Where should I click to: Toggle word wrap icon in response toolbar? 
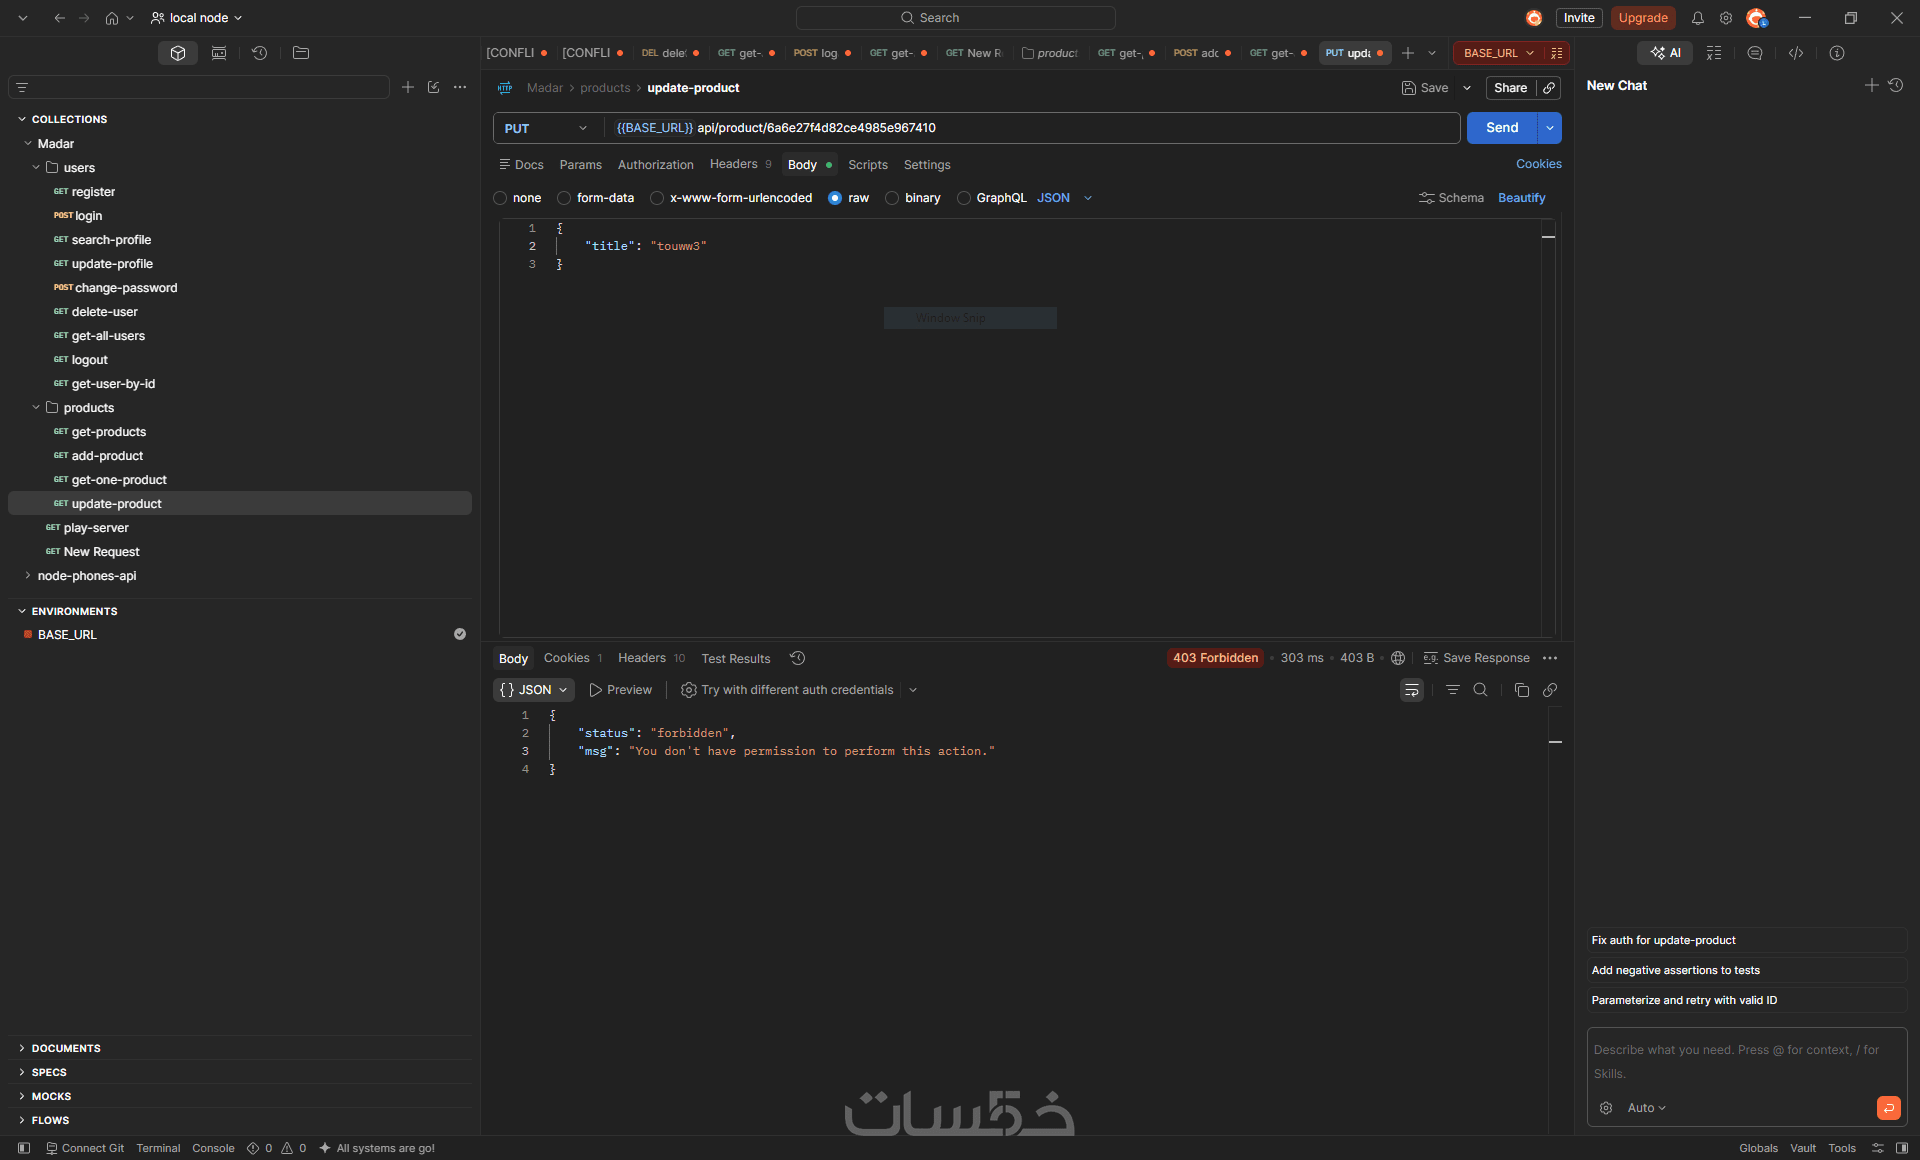point(1412,690)
